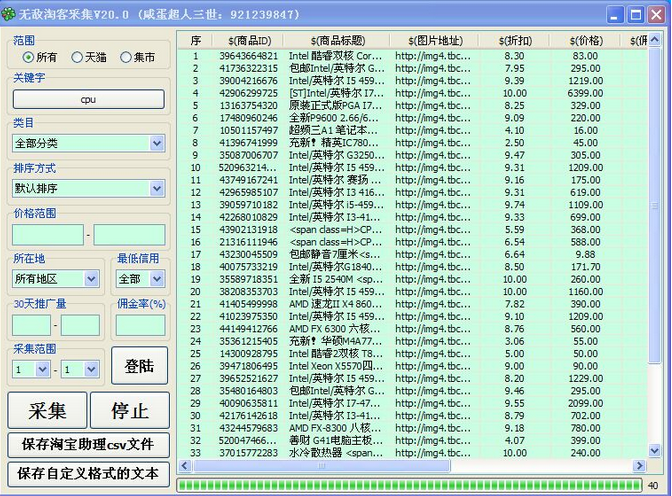Select the 所有 range radio button
Image resolution: width=672 pixels, height=496 pixels.
(28, 57)
